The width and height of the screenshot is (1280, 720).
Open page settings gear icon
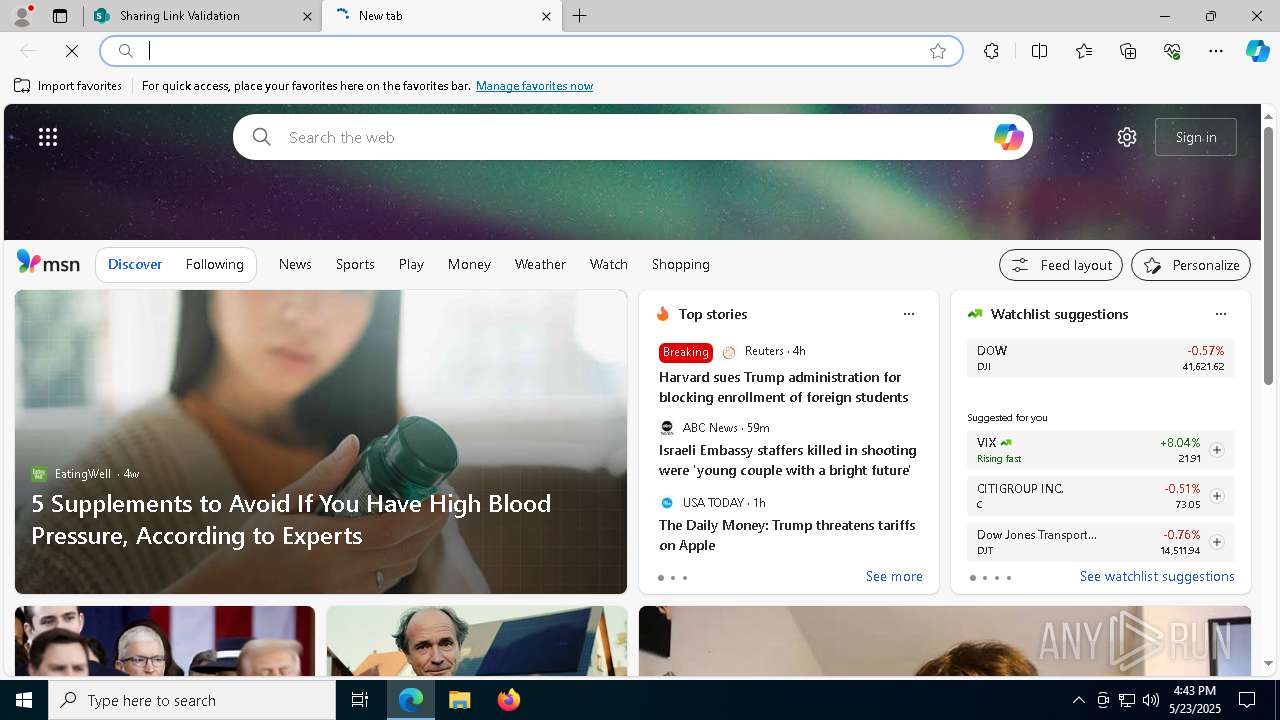tap(1127, 137)
